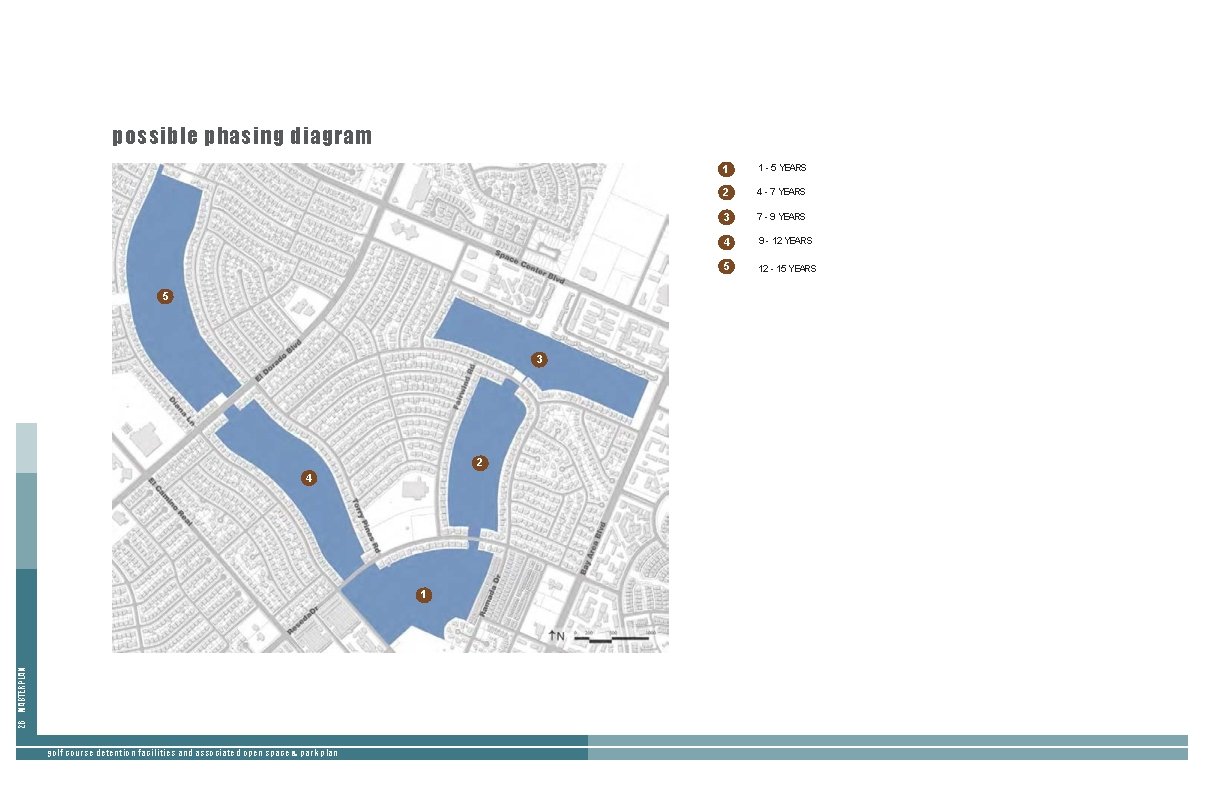Click the "possible phasing diagram" title
Viewport: 1224px width, 792px height.
pyautogui.click(x=241, y=135)
